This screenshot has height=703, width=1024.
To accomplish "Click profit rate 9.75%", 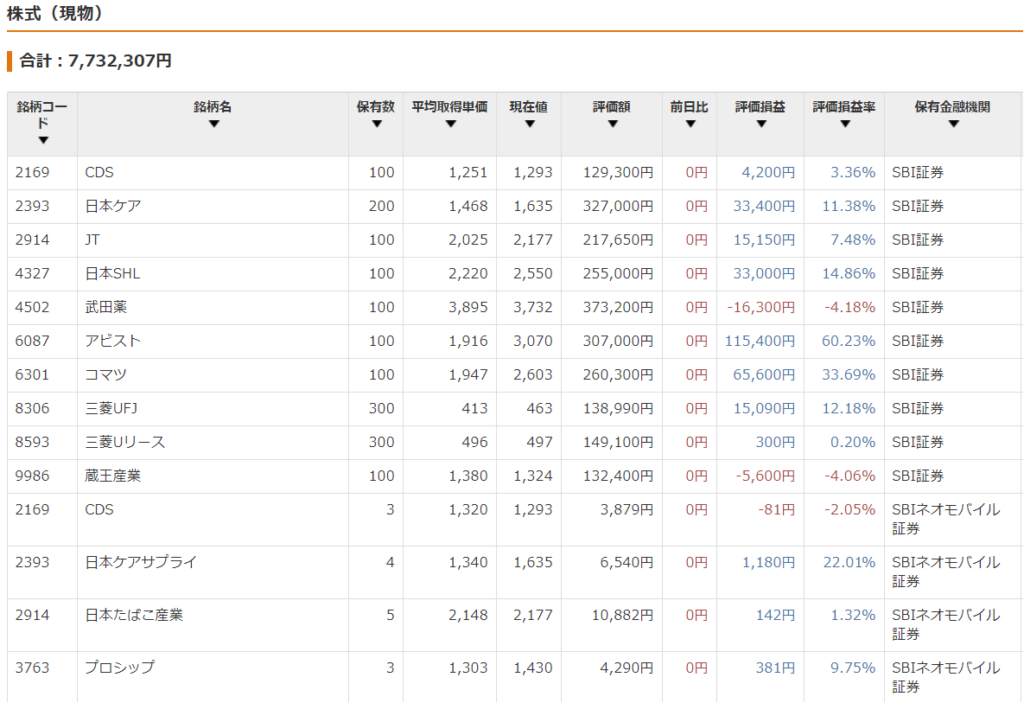I will [853, 668].
